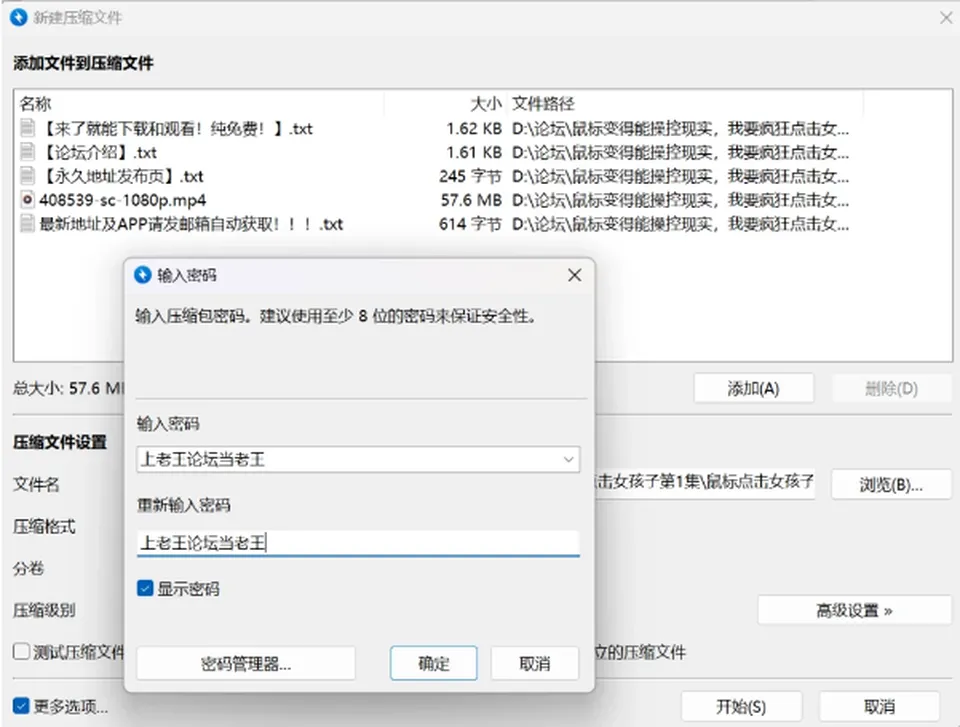The image size is (960, 727).
Task: Click text file icon beside 最新地址及APP请发邮箱自动获取 file
Action: pos(27,224)
